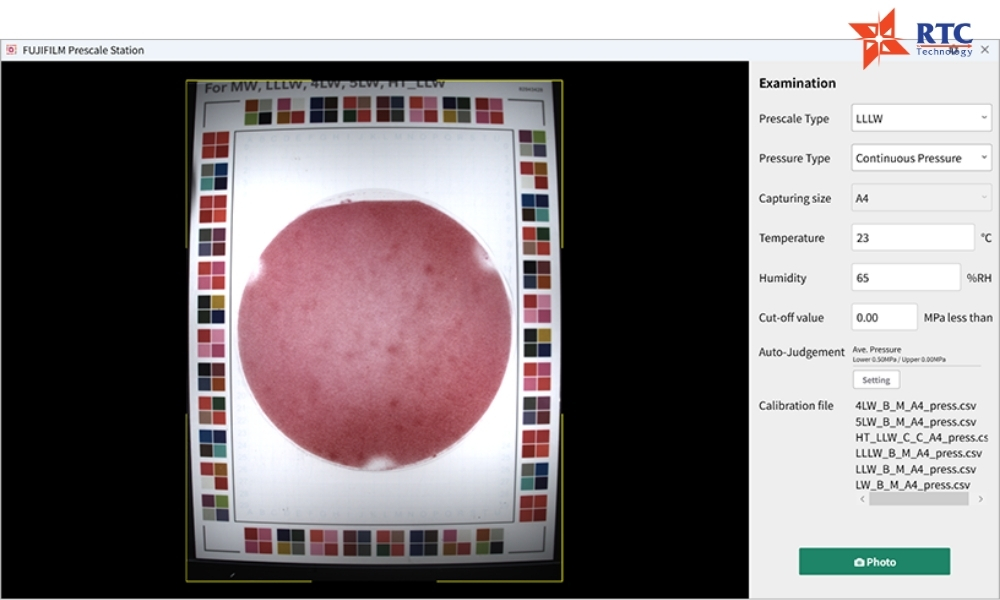Click the Humidity value field
The image size is (1000, 600).
point(906,277)
